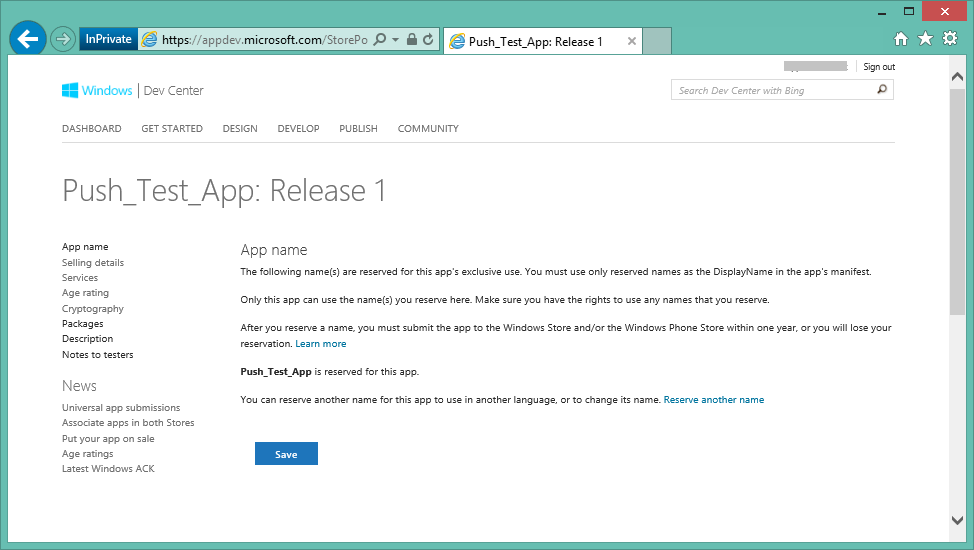Click the vertical scrollbar thumb
The height and width of the screenshot is (550, 974).
tap(957, 202)
